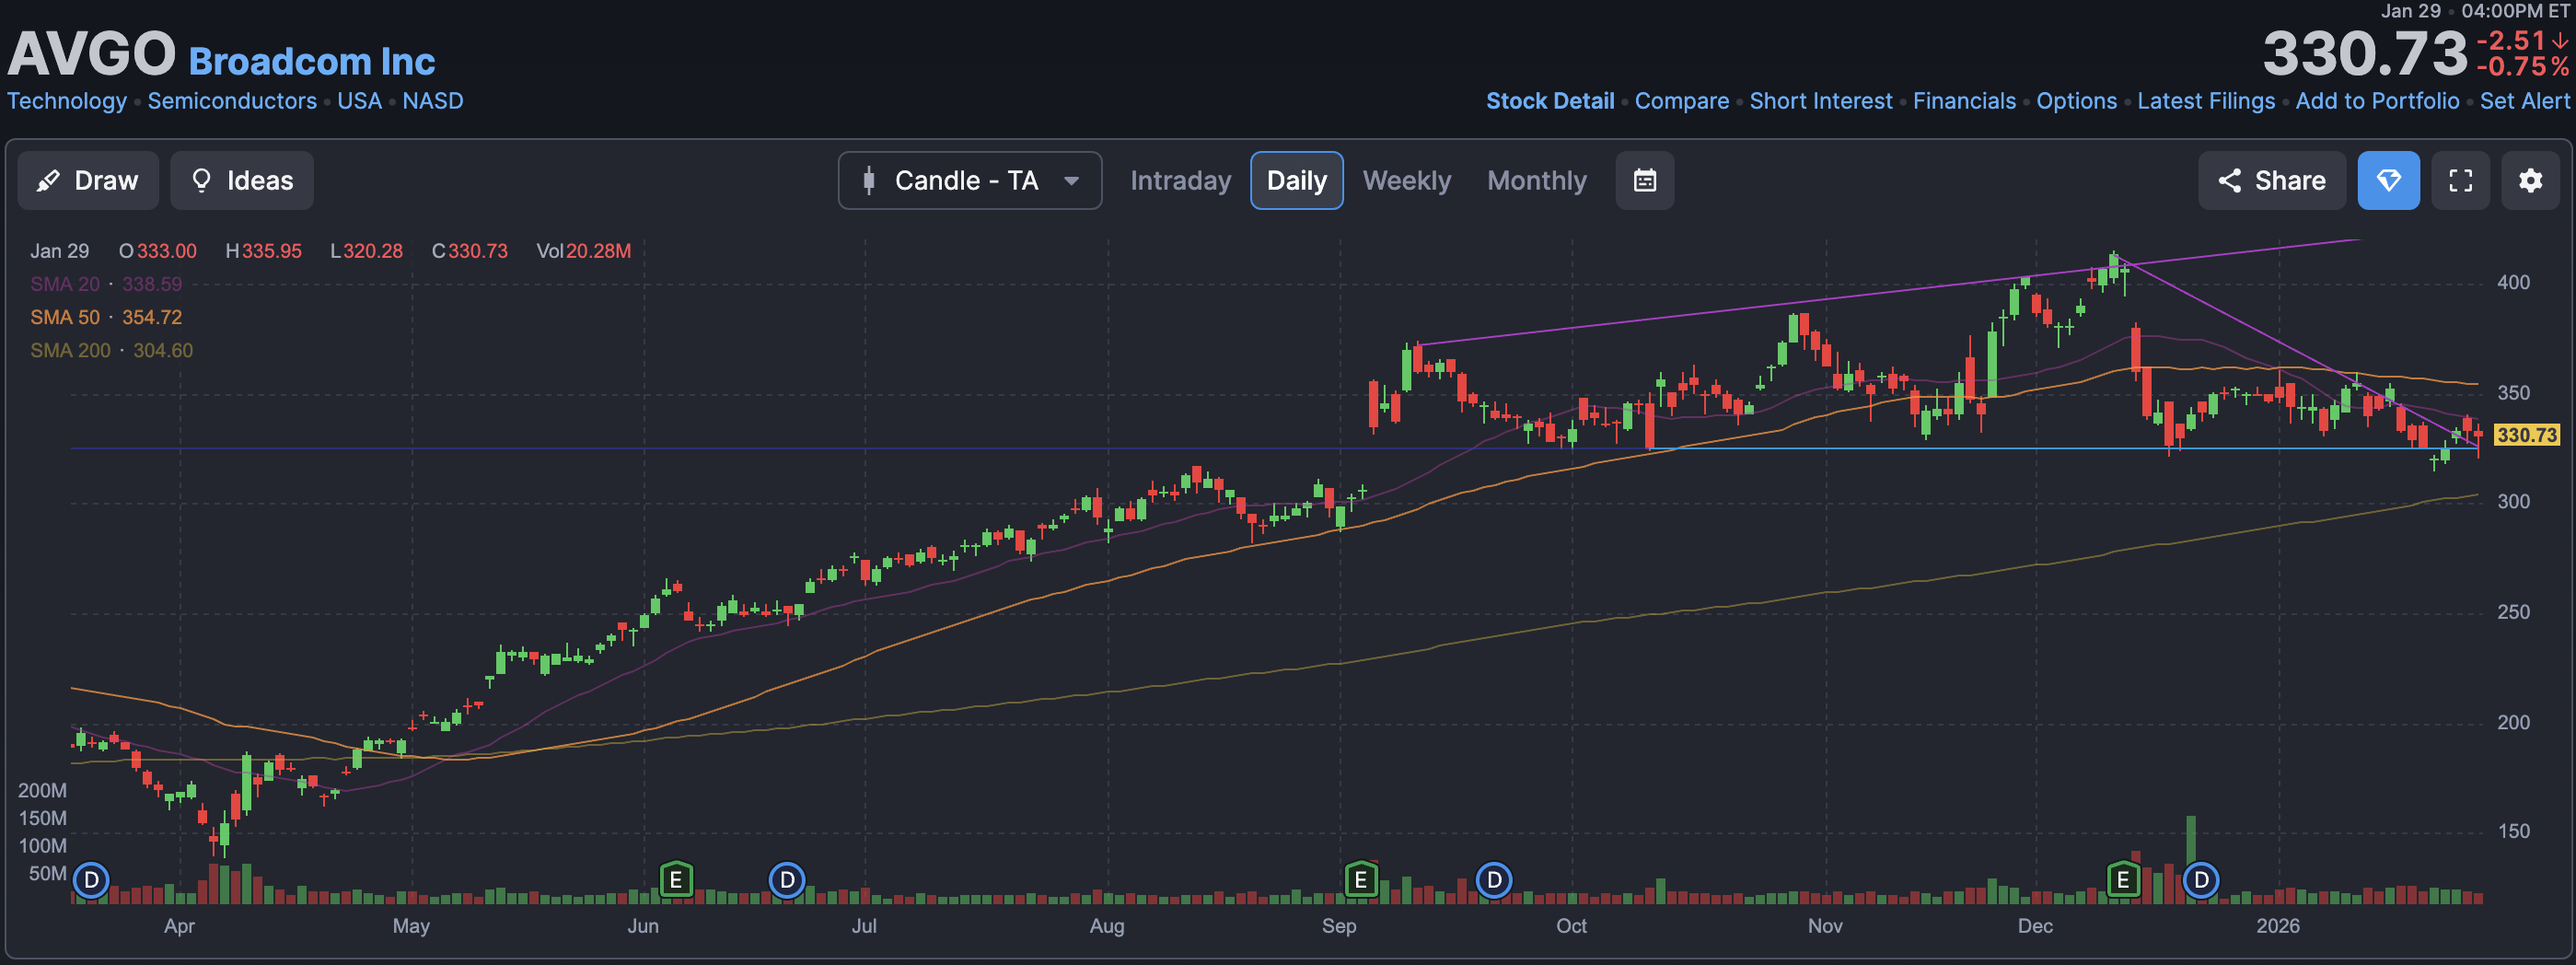This screenshot has height=965, width=2576.
Task: Open the calendar date range picker icon
Action: click(1645, 180)
